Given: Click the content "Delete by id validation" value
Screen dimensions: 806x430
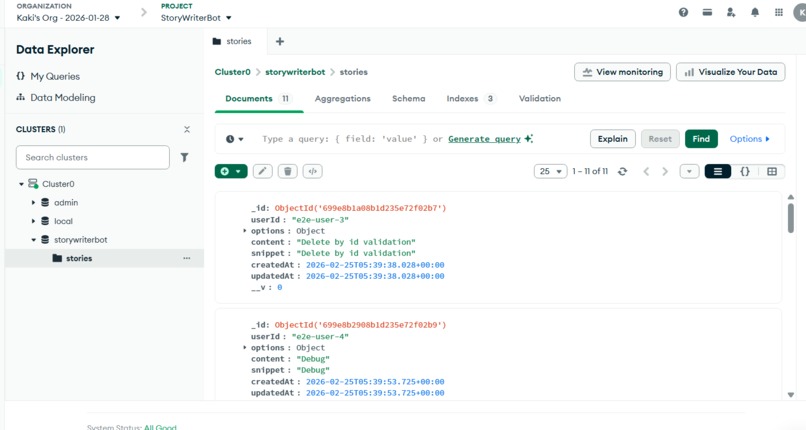Looking at the screenshot, I should tap(356, 242).
